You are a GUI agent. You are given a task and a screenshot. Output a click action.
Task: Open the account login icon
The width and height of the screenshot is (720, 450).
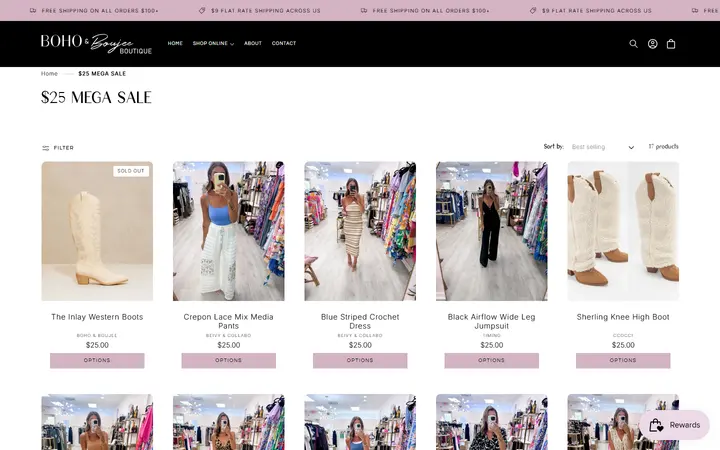tap(652, 44)
